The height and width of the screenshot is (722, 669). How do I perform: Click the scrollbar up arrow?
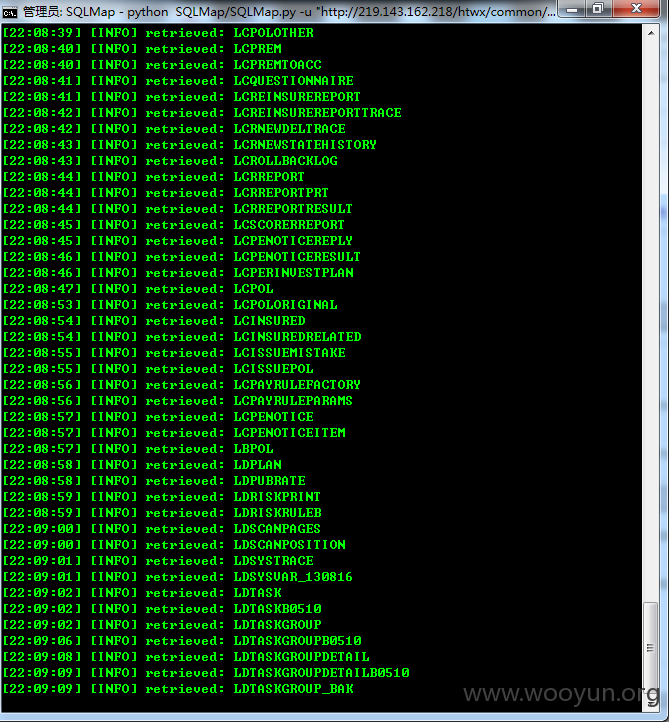pos(651,33)
